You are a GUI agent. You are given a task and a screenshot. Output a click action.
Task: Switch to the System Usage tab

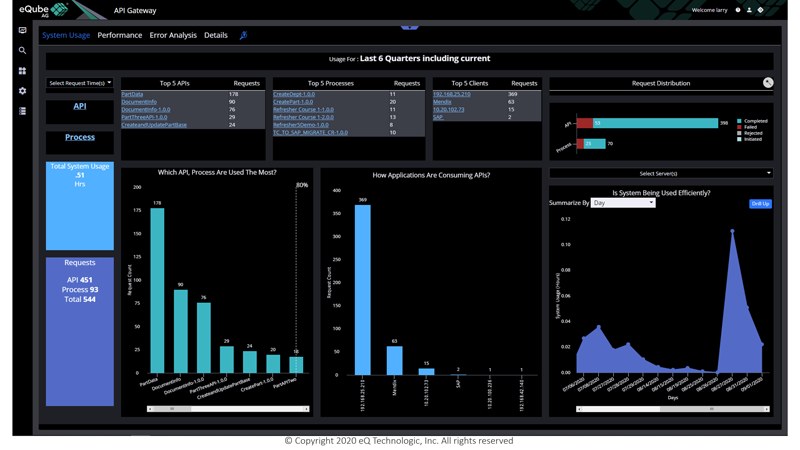pos(66,35)
